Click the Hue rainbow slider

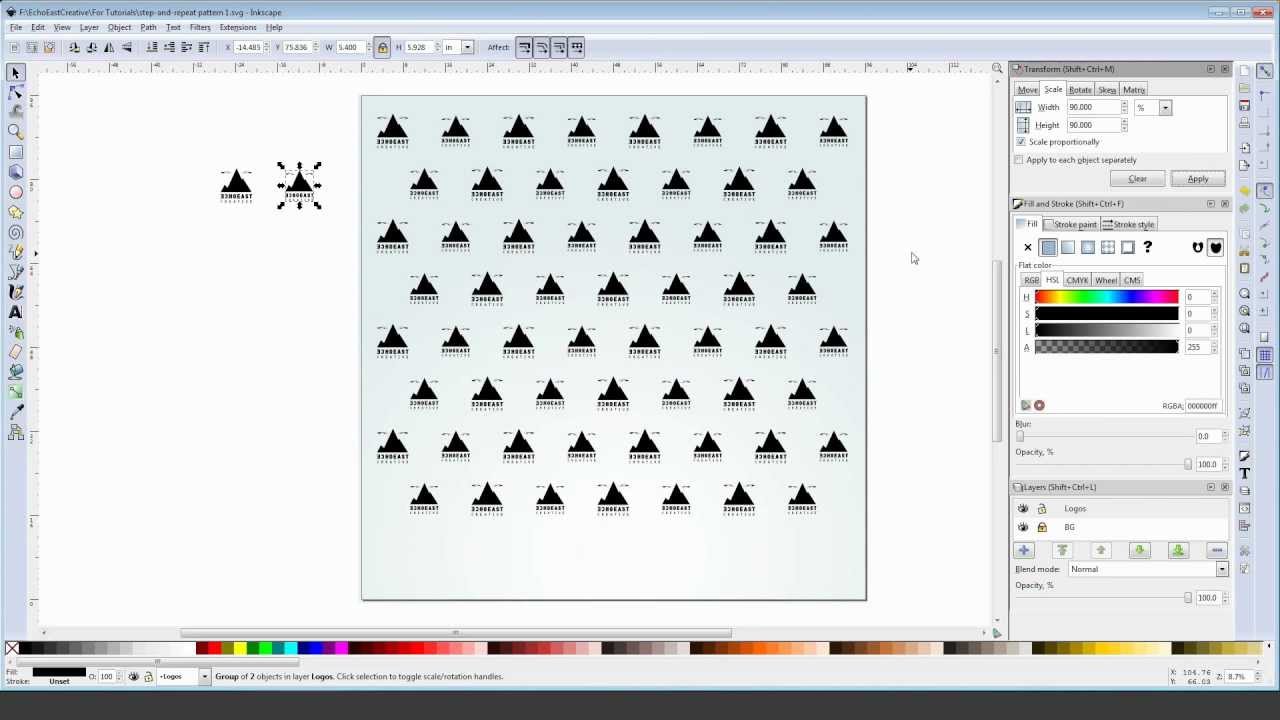(x=1107, y=297)
